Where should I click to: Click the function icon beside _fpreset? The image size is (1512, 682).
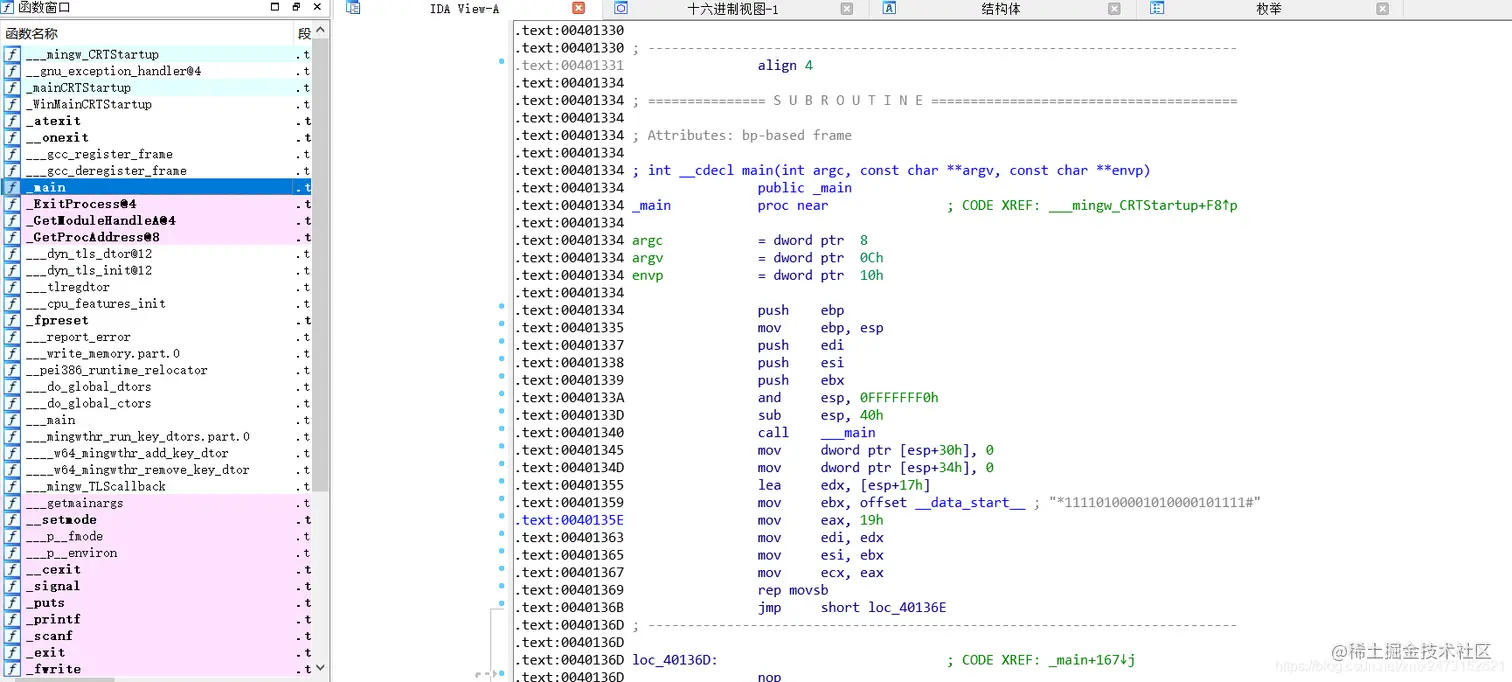tap(12, 320)
